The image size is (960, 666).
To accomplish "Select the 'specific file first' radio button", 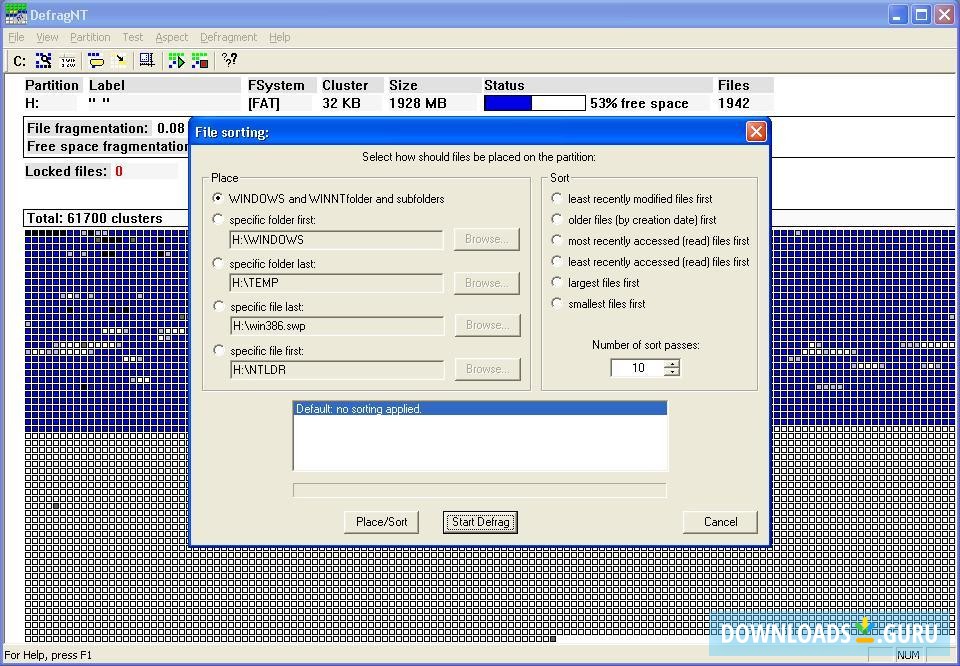I will pos(218,350).
